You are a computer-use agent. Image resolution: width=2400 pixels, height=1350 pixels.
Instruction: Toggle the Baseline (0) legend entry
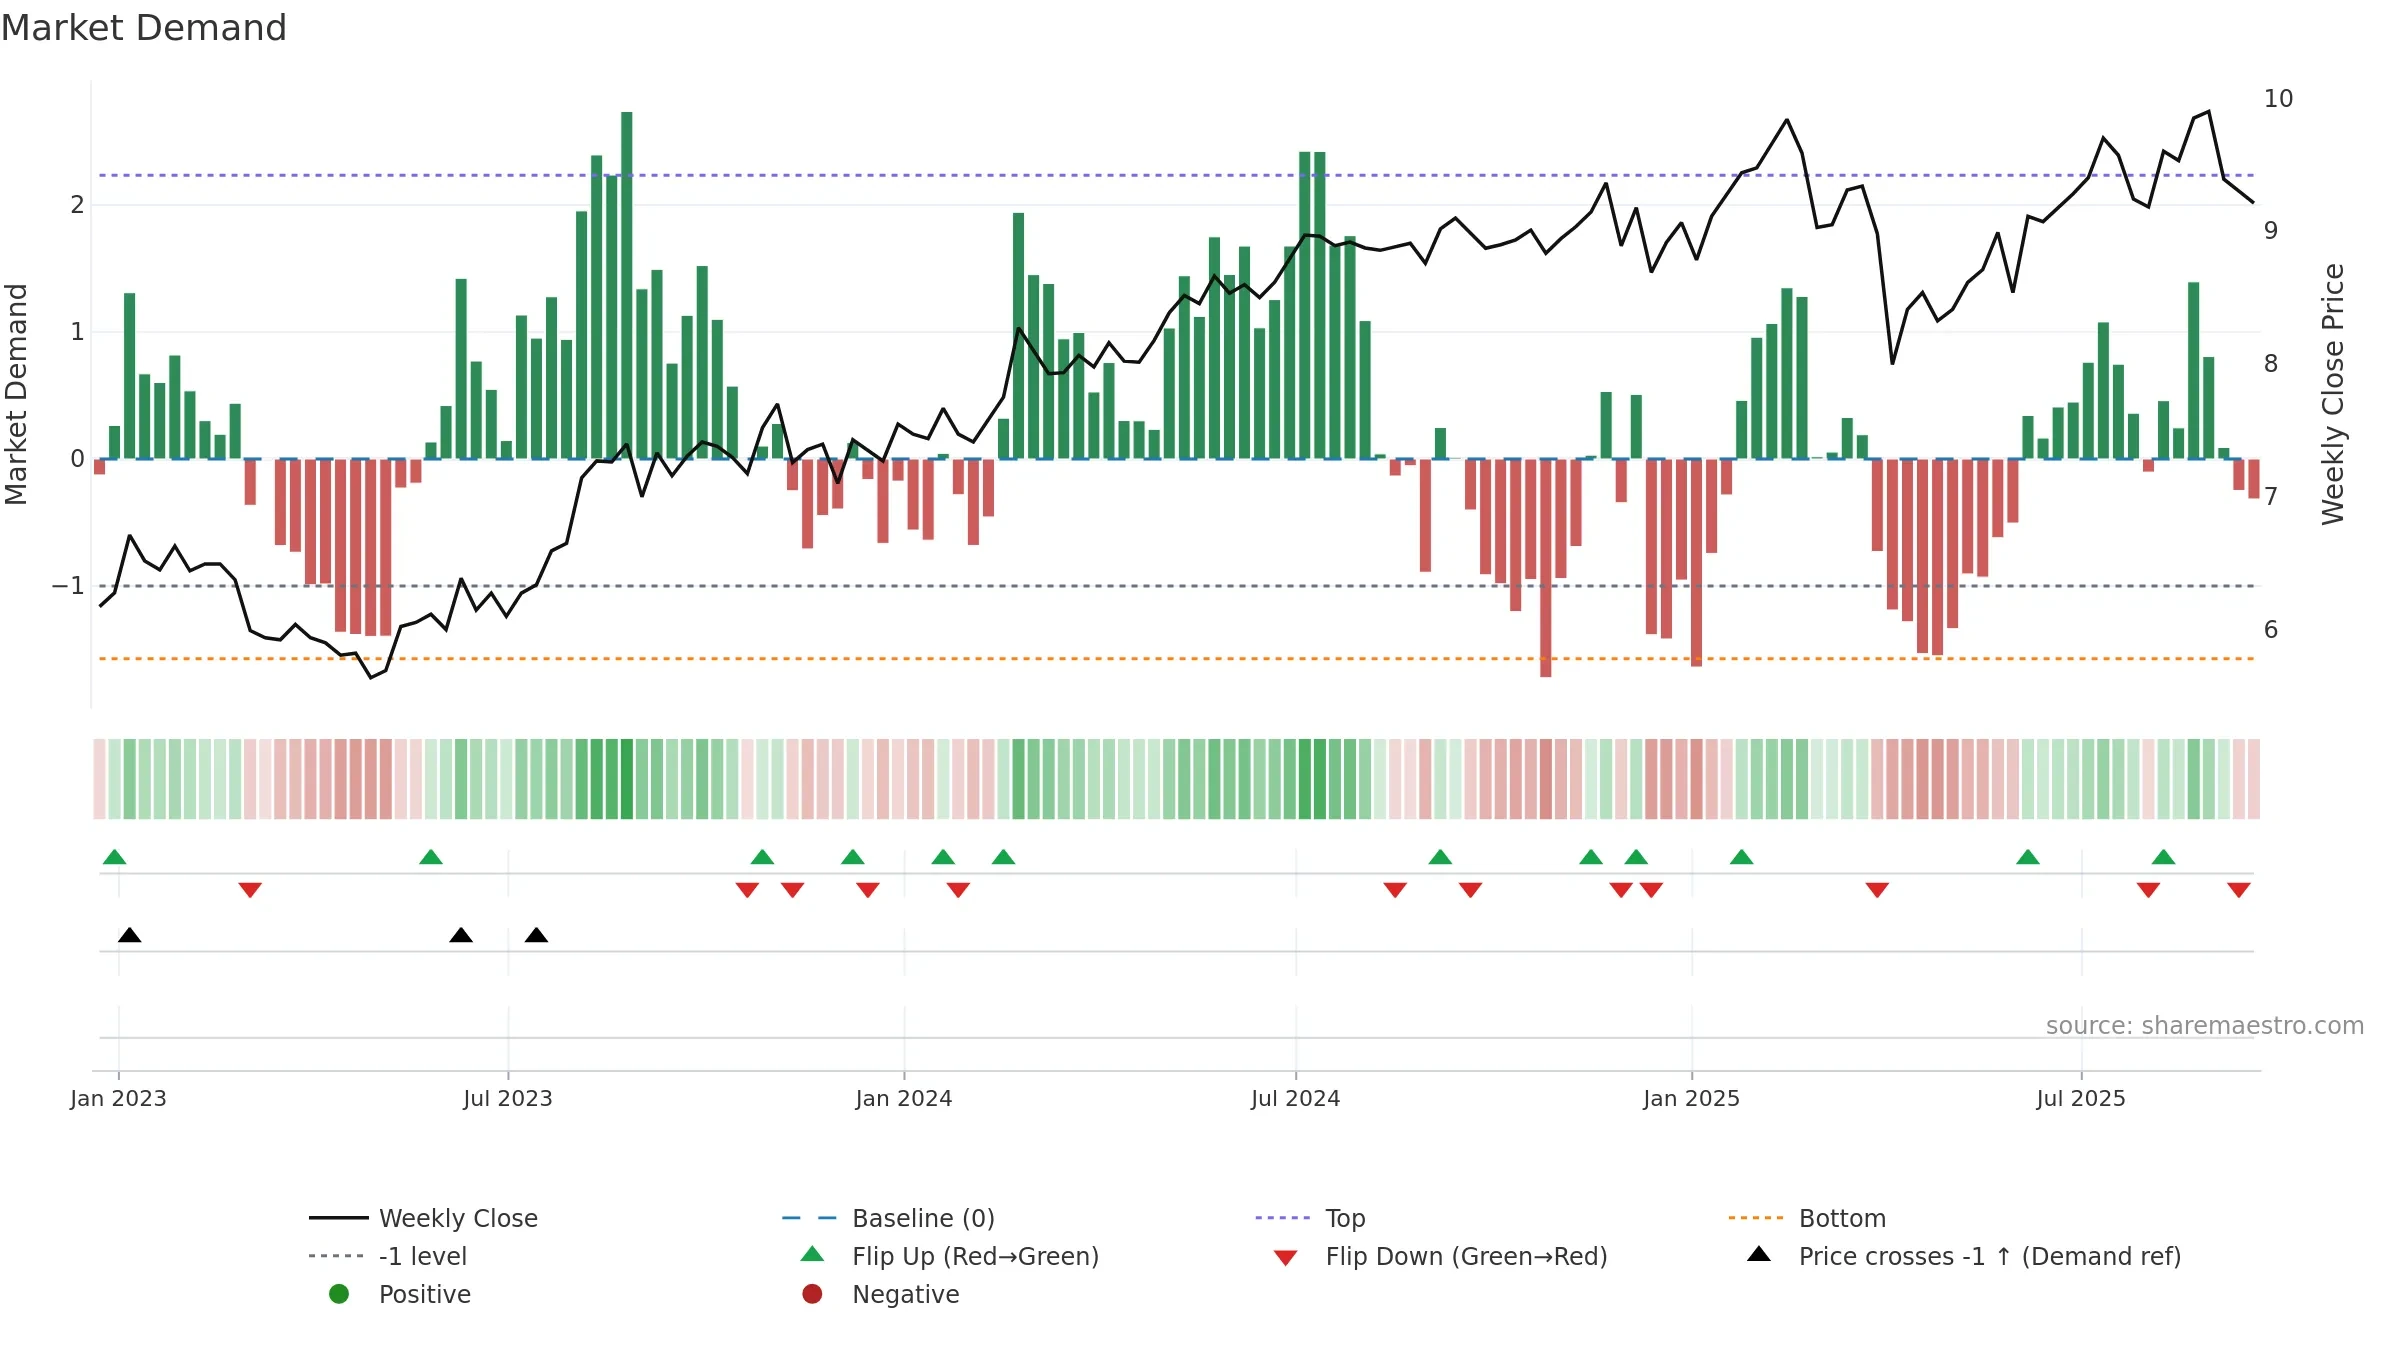(888, 1218)
